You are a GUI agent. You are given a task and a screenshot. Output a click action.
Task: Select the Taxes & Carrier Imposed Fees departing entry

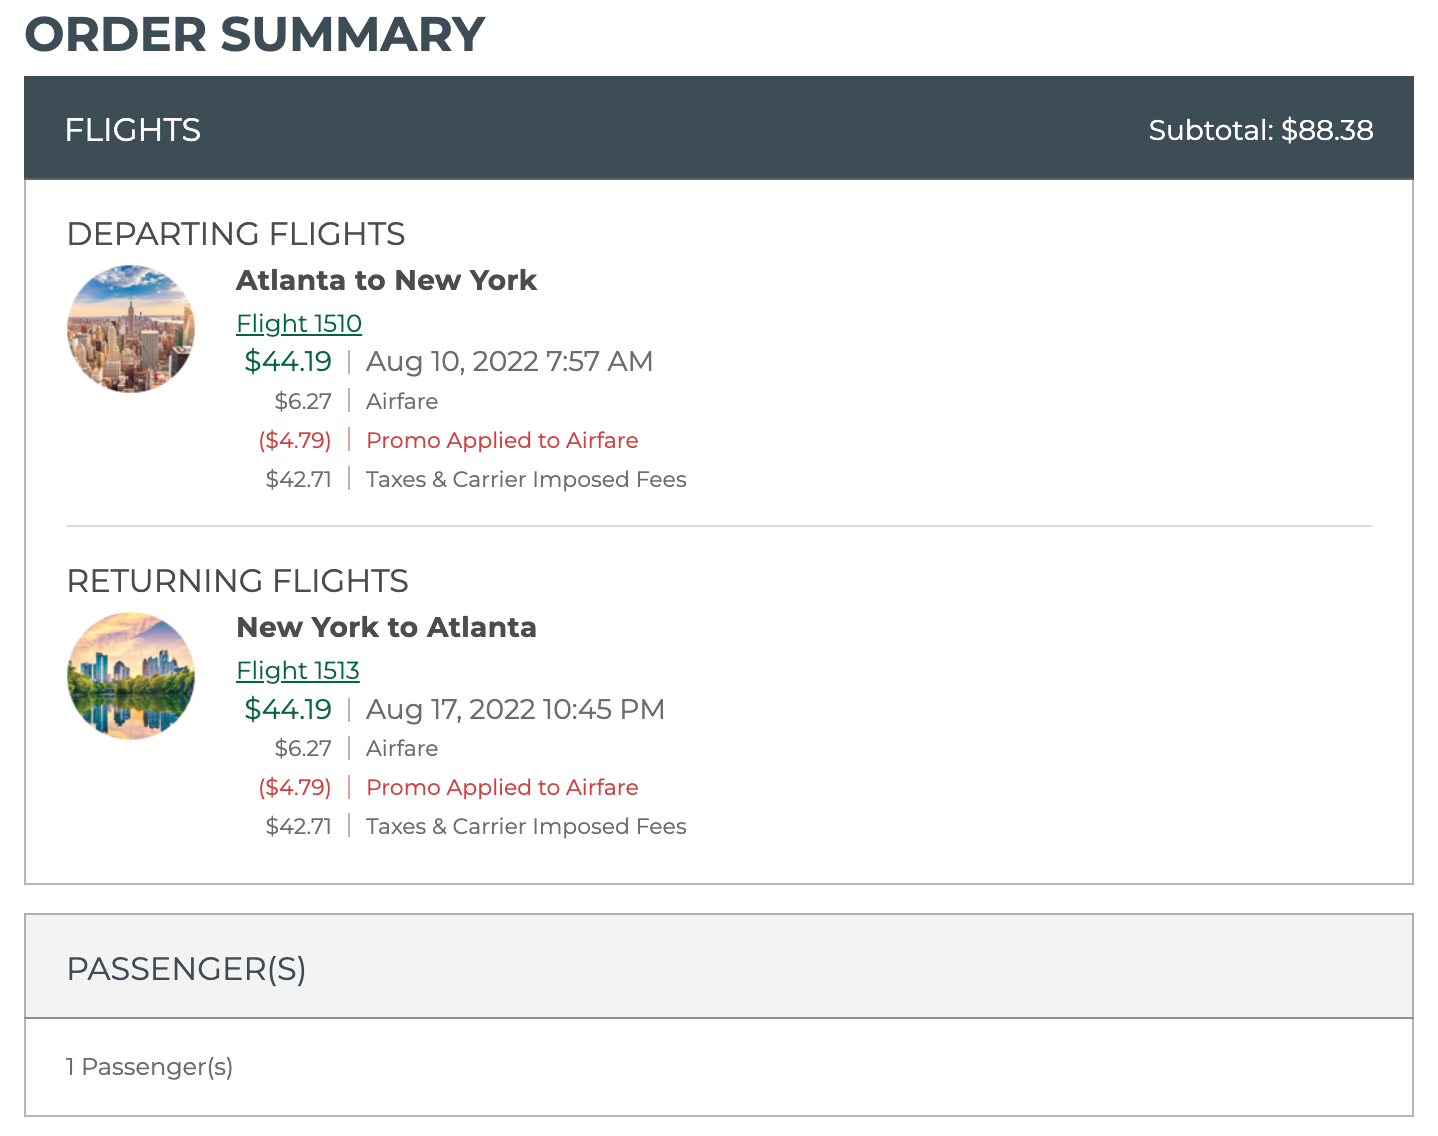pyautogui.click(x=525, y=479)
